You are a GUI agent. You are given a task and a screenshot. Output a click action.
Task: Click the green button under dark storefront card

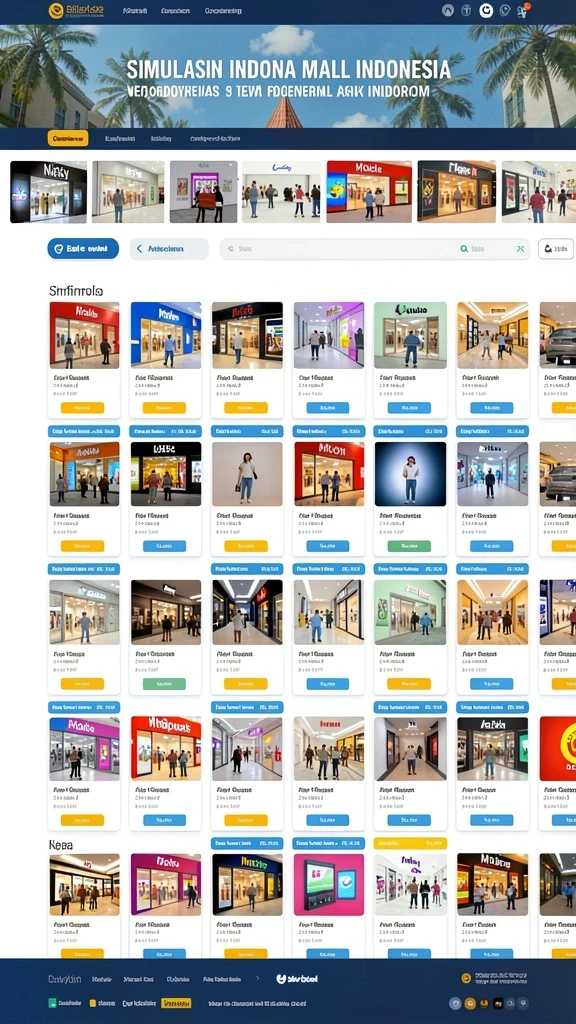tap(164, 684)
